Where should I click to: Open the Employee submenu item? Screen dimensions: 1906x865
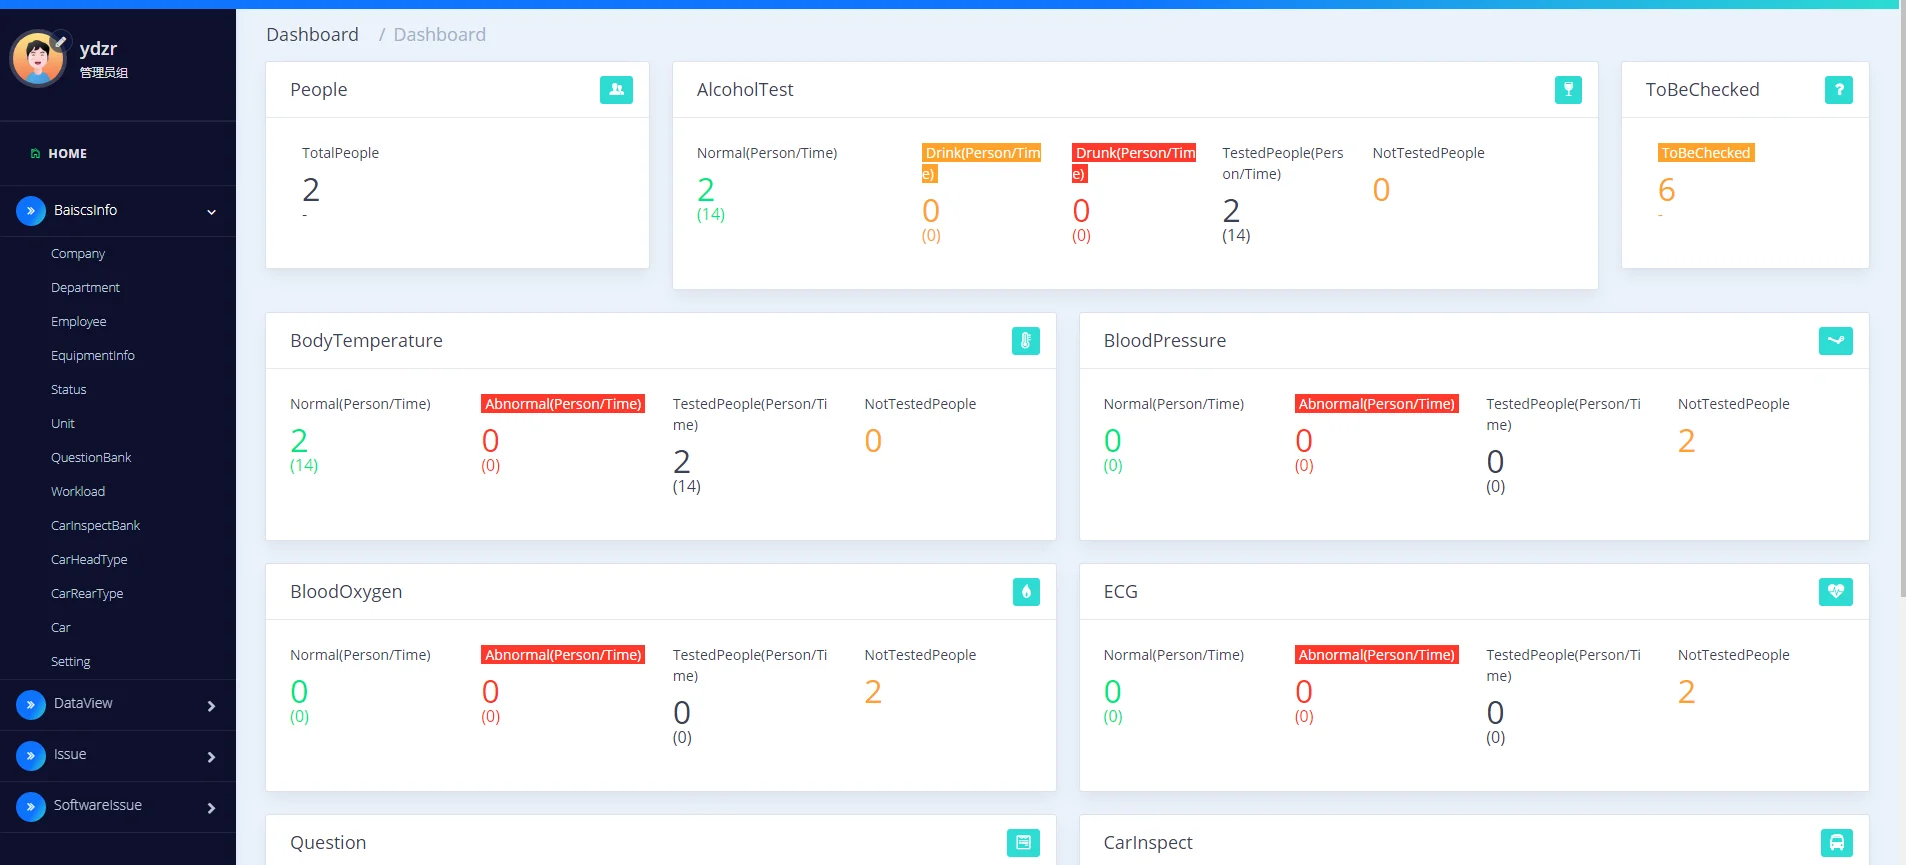tap(78, 322)
